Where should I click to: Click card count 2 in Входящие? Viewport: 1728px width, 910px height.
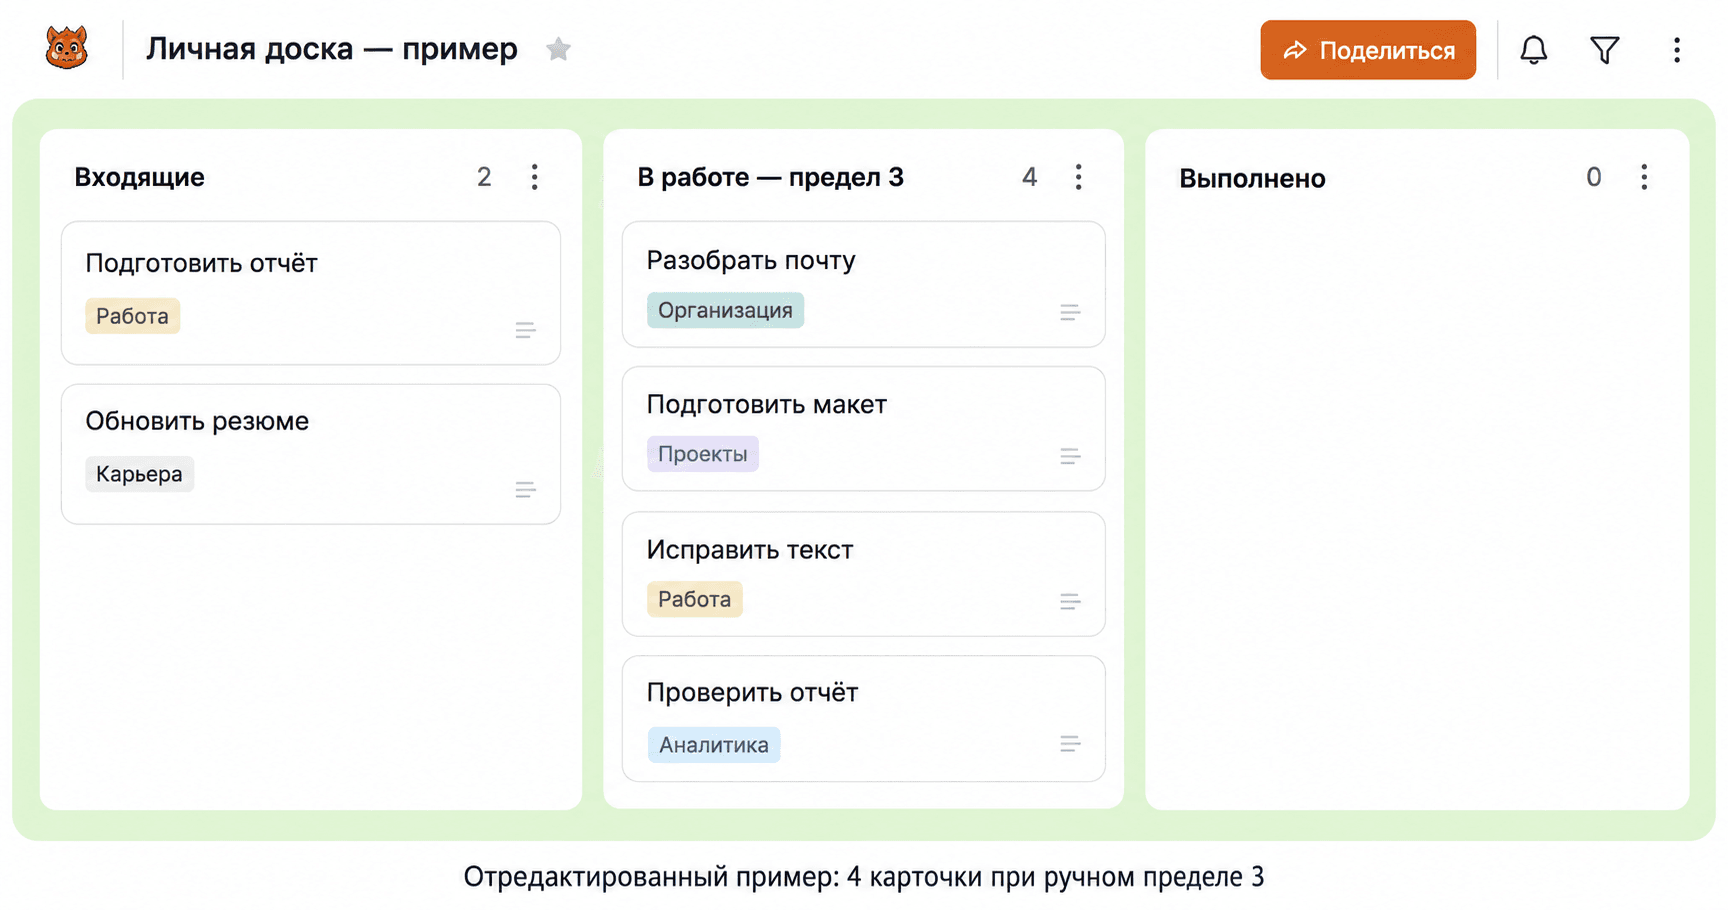click(484, 177)
